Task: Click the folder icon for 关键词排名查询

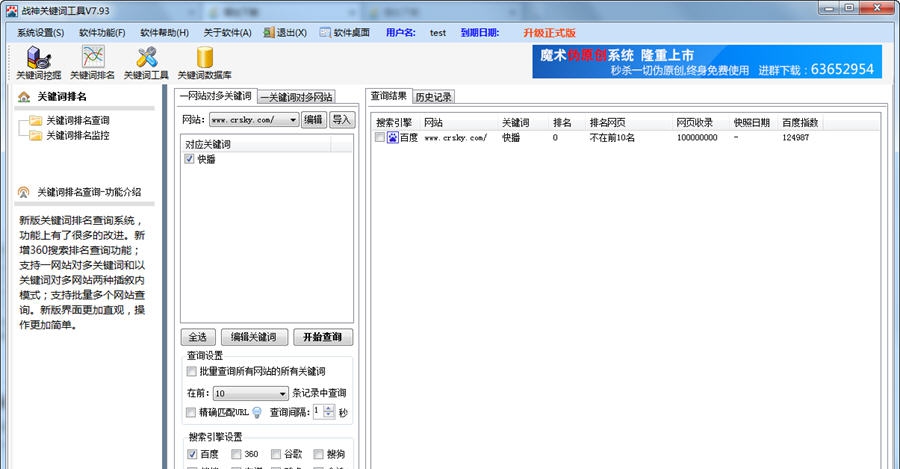Action: pyautogui.click(x=36, y=121)
